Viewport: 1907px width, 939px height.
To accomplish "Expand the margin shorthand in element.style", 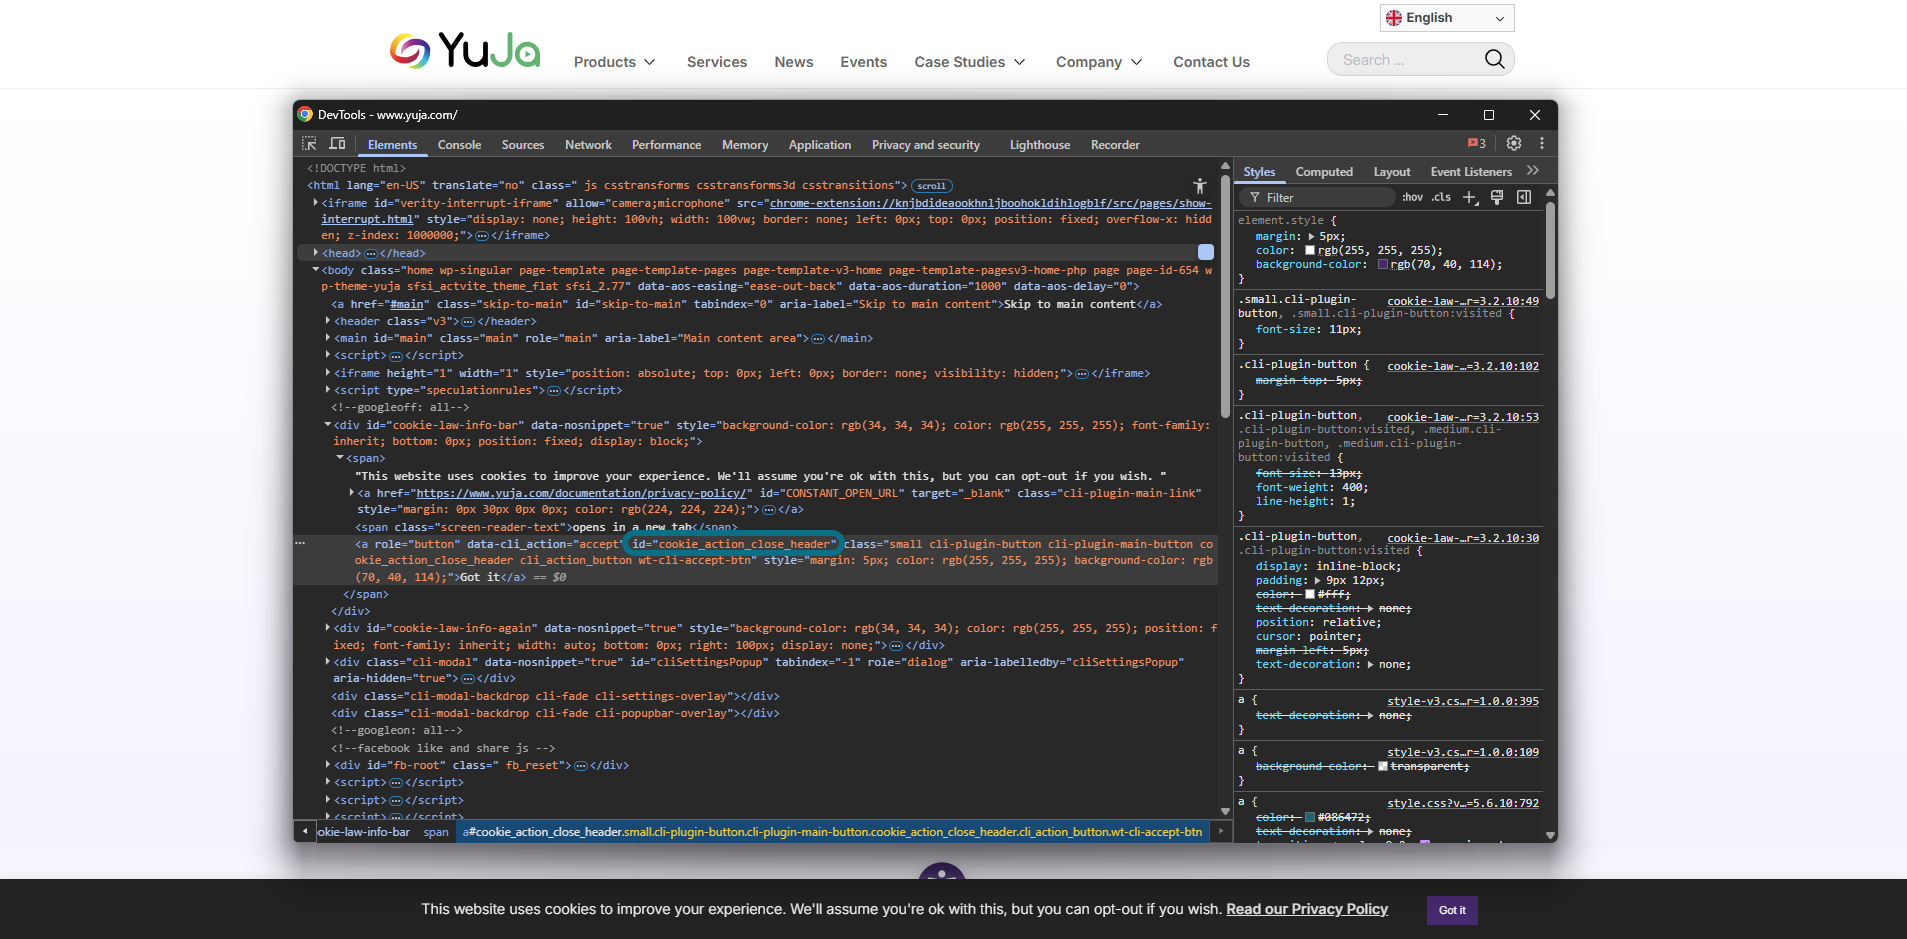I will (x=1311, y=237).
